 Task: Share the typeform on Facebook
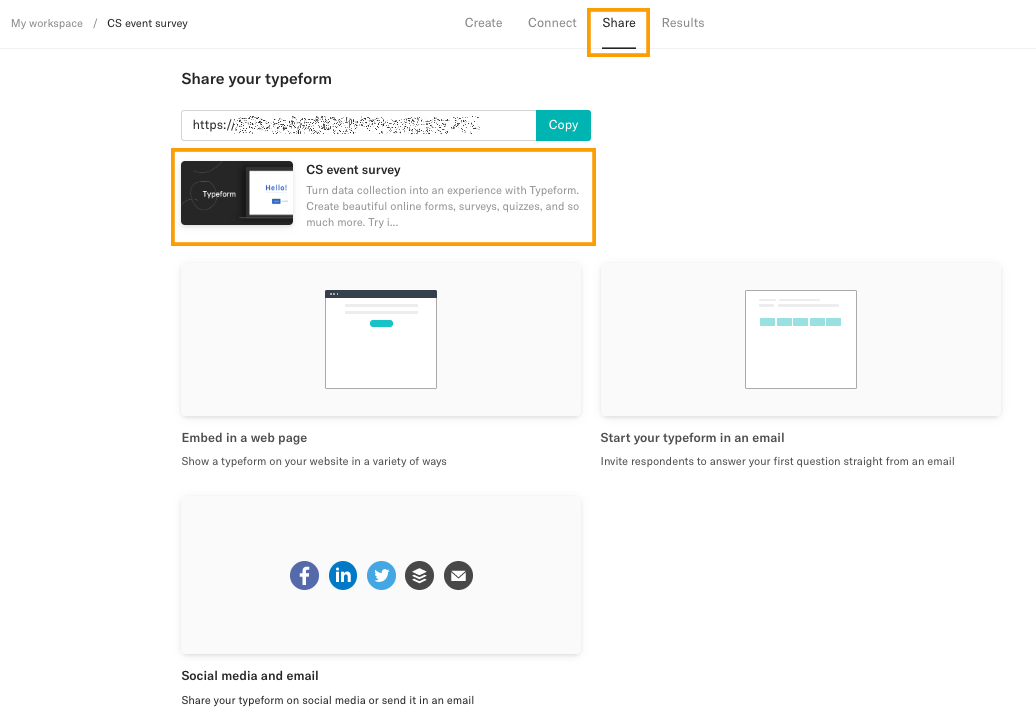tap(304, 575)
